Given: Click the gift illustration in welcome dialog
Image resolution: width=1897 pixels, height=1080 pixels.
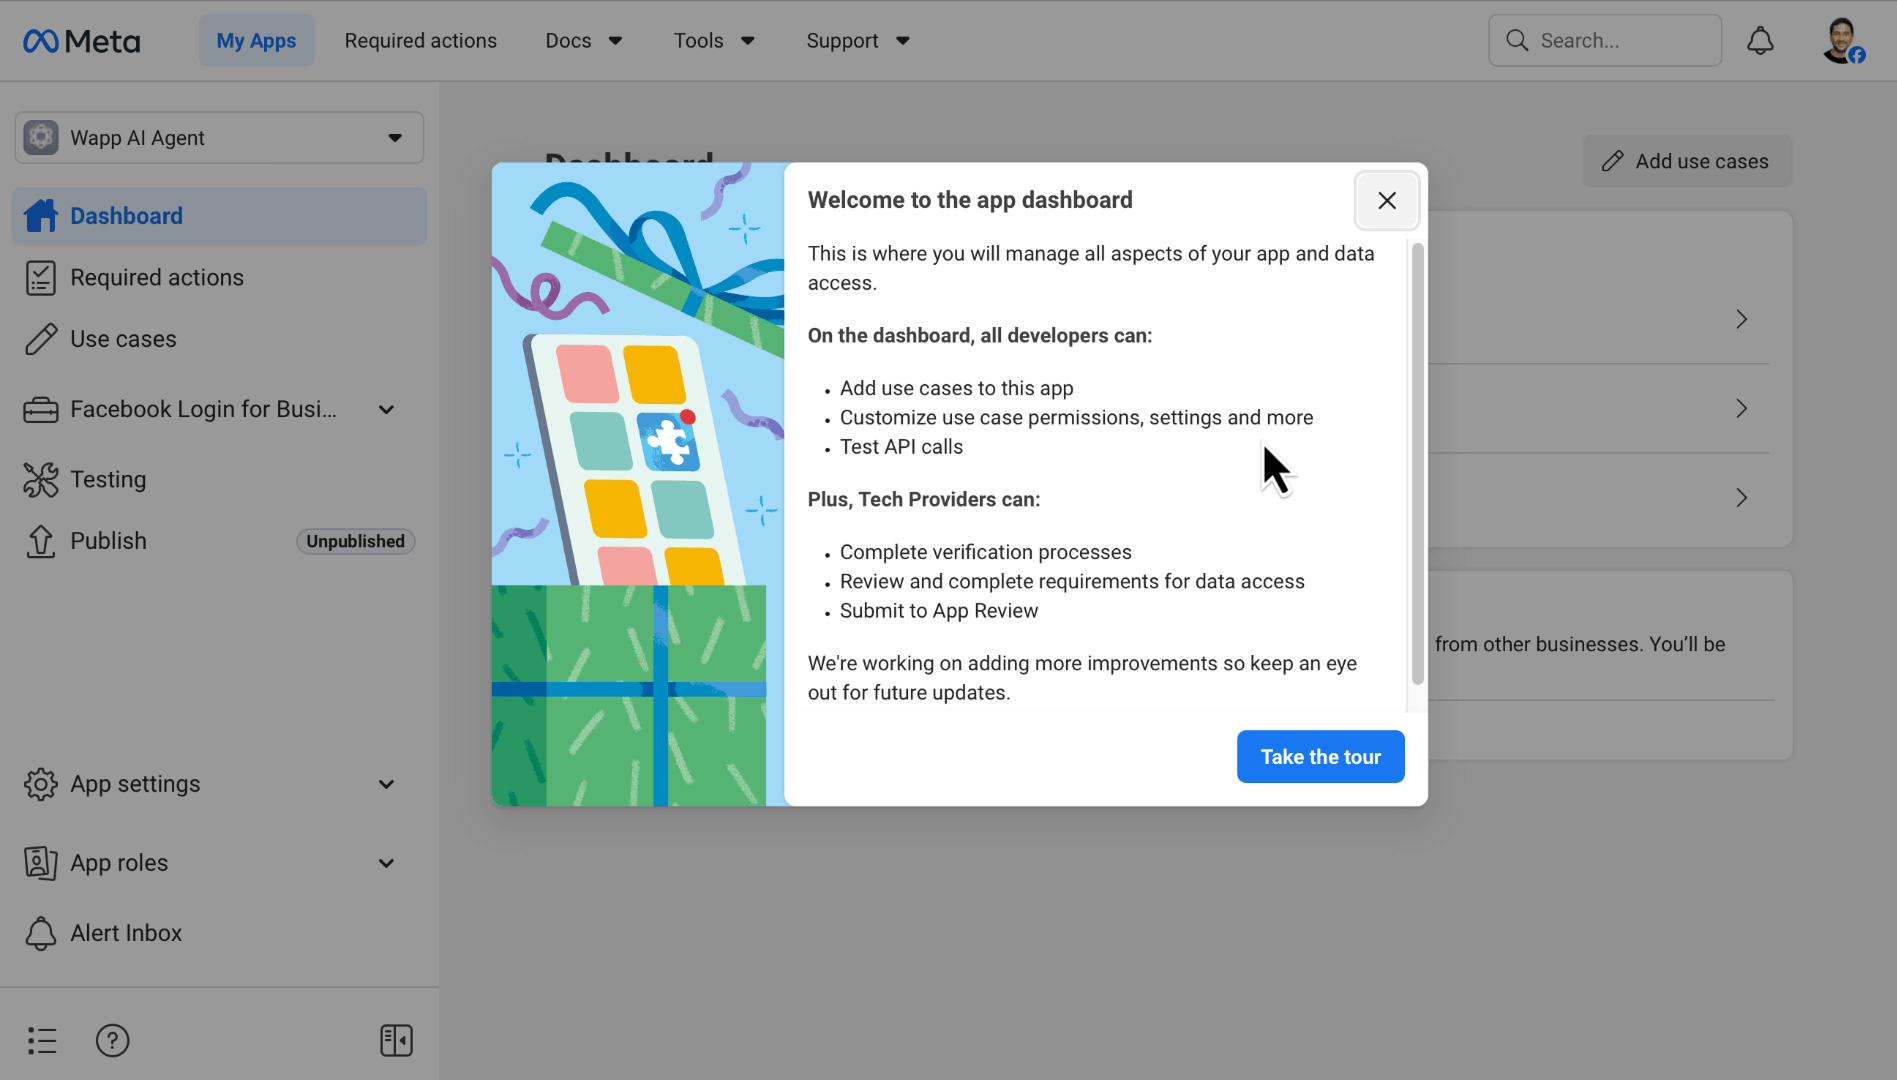Looking at the screenshot, I should pyautogui.click(x=637, y=485).
